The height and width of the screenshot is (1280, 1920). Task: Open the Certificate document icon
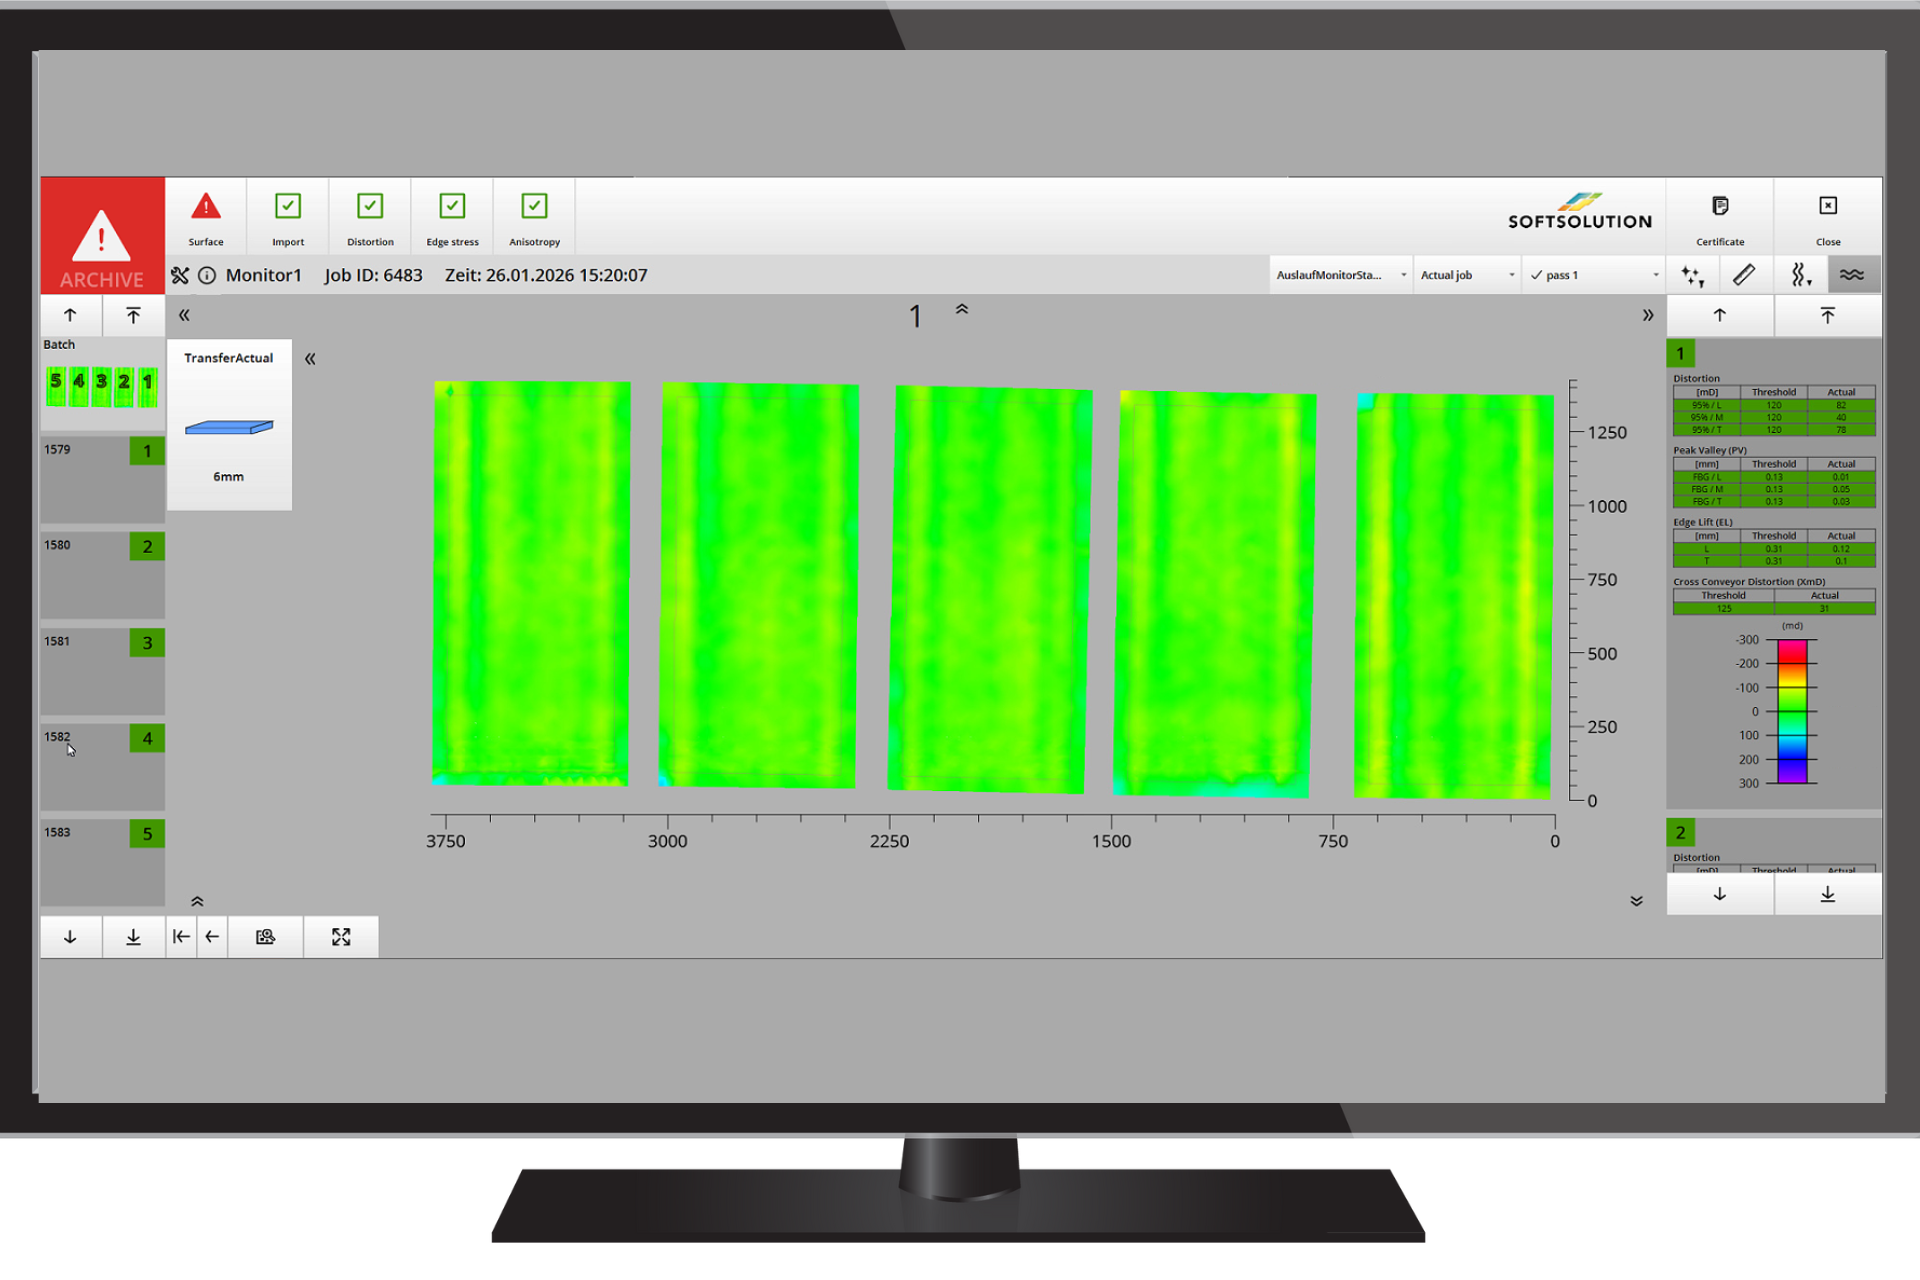pos(1719,207)
